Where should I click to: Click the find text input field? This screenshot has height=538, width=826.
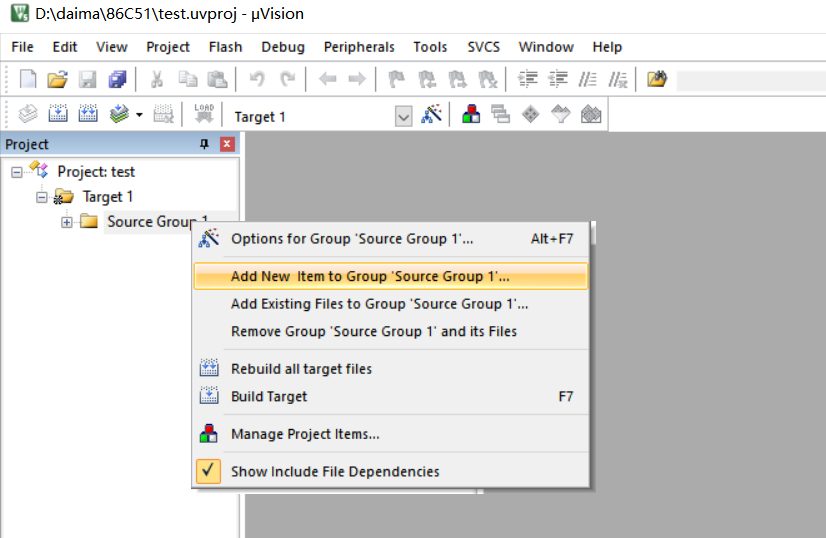(751, 81)
